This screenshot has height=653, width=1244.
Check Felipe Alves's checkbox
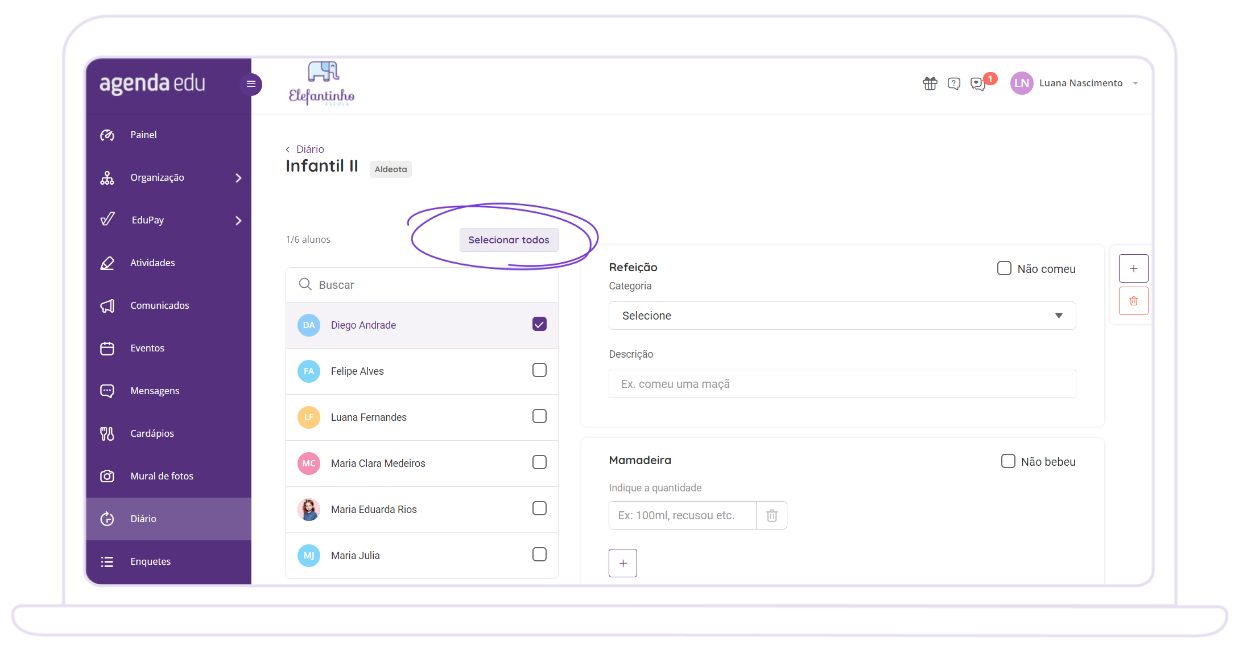[x=539, y=370]
